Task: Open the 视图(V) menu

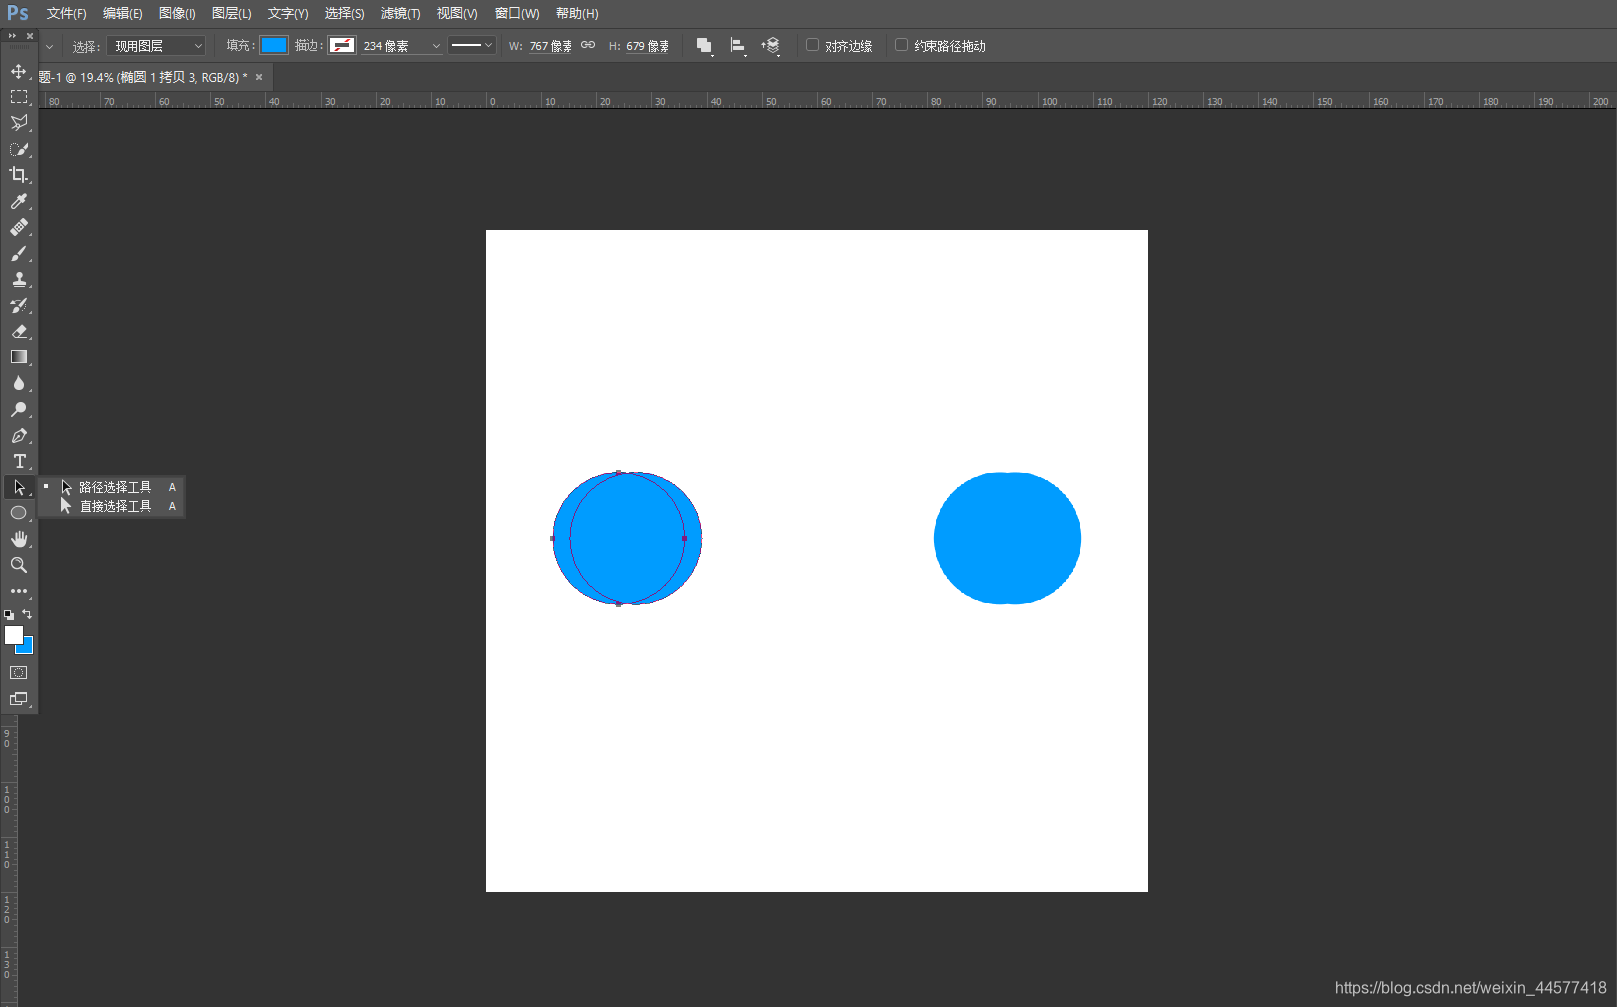Action: [x=457, y=13]
